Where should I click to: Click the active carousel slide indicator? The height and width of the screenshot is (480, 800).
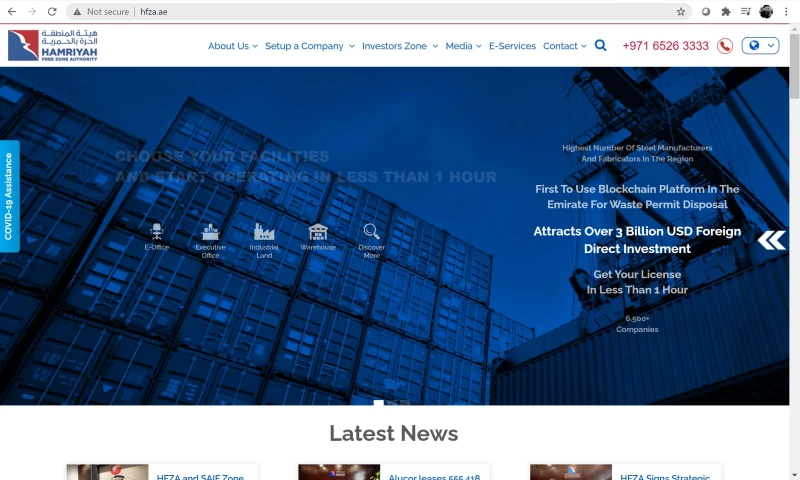click(379, 403)
